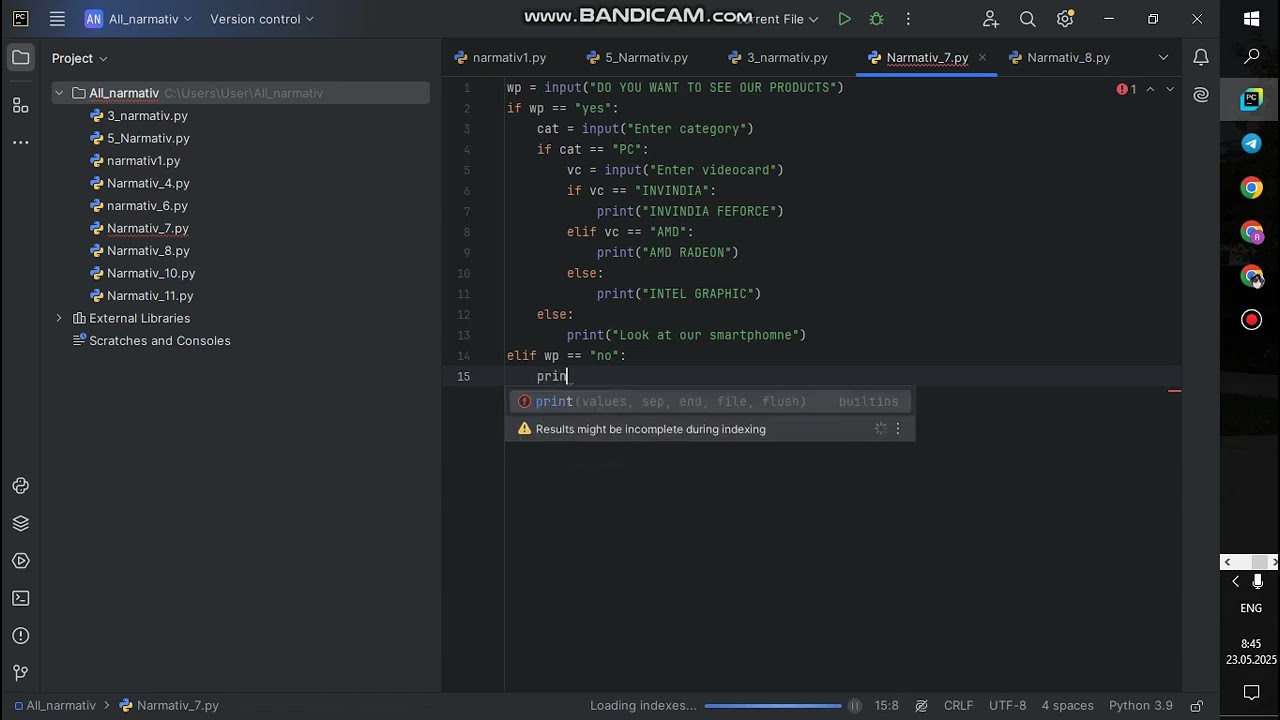Viewport: 1280px width, 720px height.
Task: Expand the Project view selector
Action: click(x=80, y=58)
